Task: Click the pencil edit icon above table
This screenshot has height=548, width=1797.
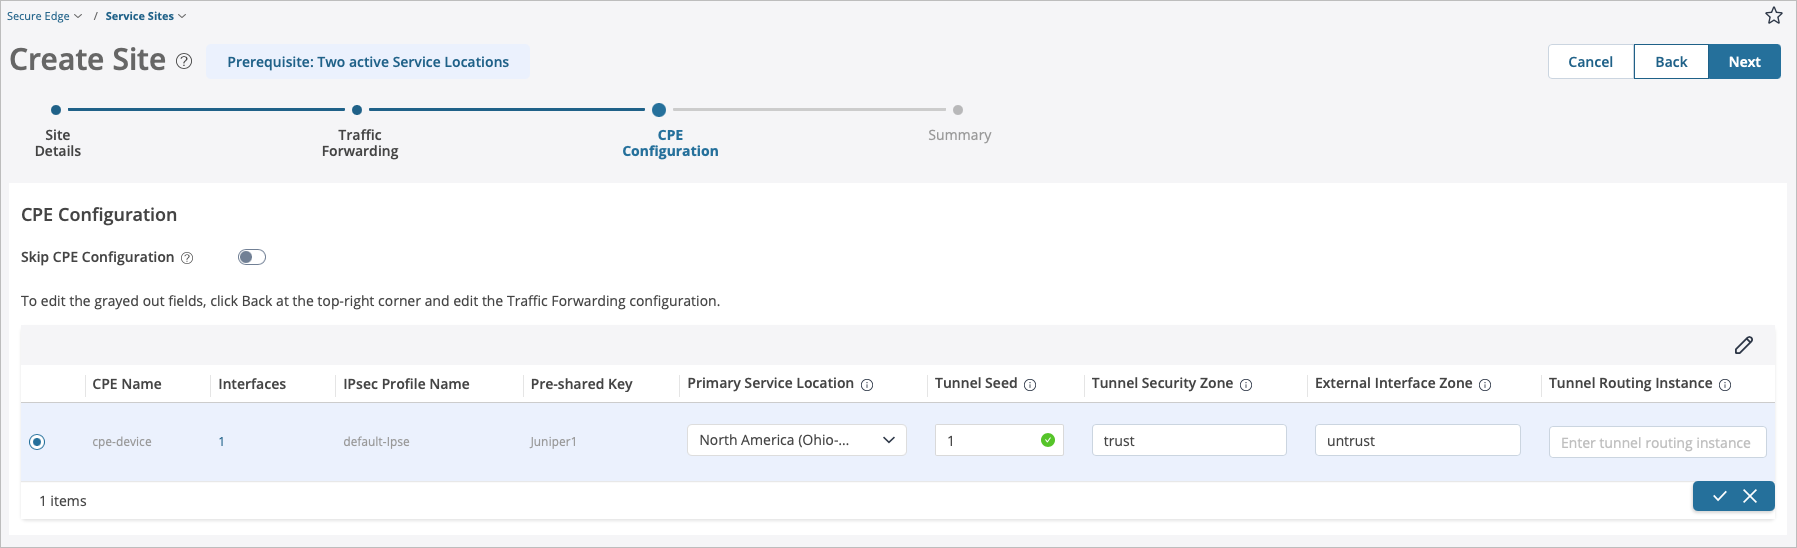Action: tap(1743, 345)
